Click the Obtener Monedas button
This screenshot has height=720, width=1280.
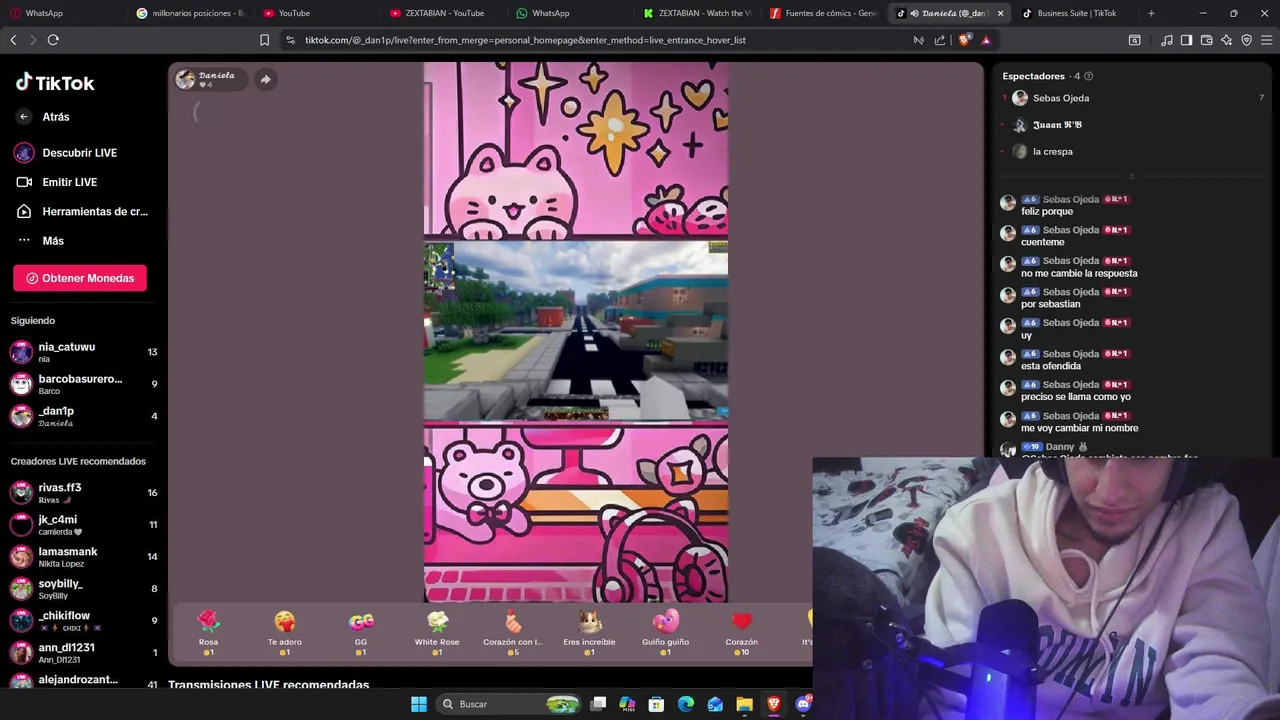[x=80, y=278]
